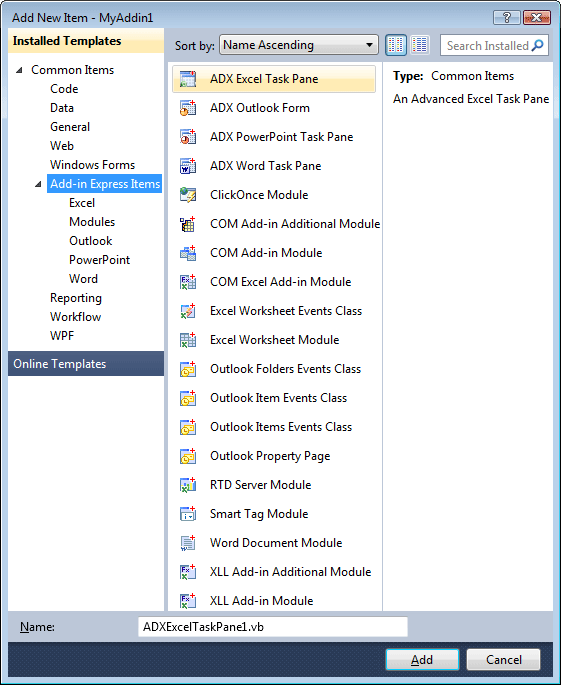Click the Name text field

(273, 627)
